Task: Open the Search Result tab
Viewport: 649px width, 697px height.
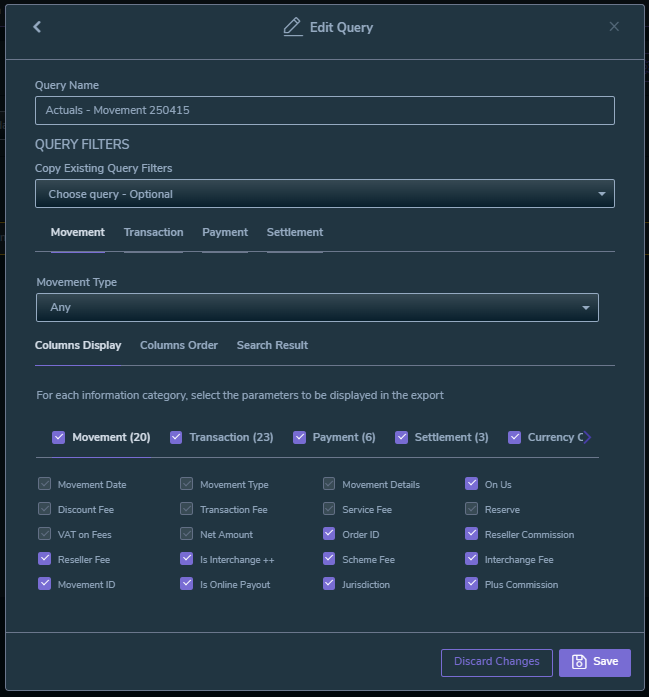Action: (272, 345)
